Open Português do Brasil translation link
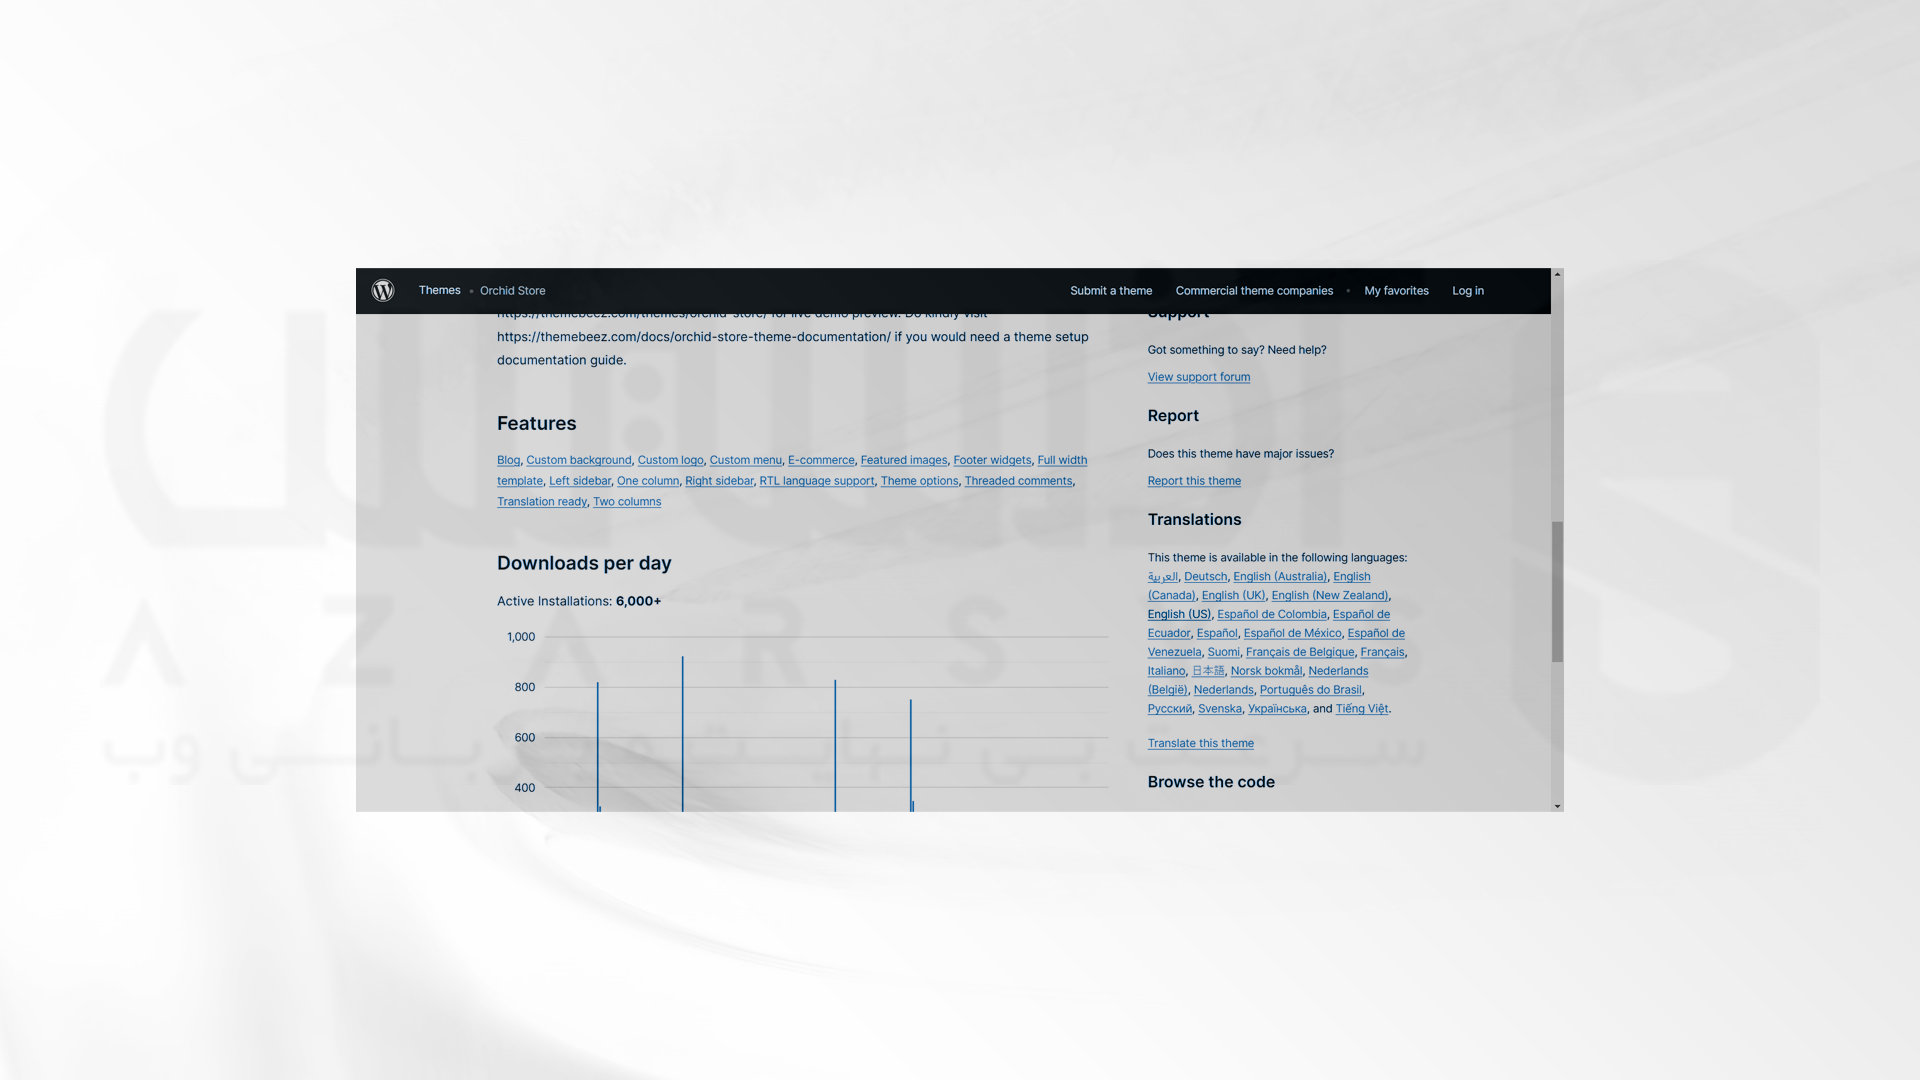 [1310, 691]
